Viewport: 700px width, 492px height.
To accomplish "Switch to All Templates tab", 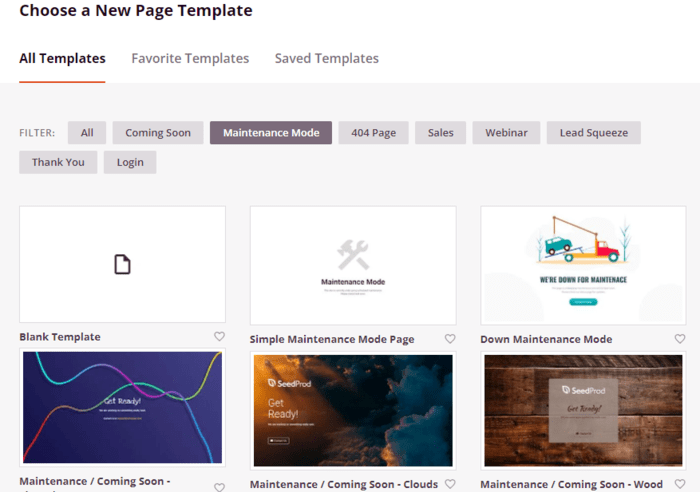I will coord(62,58).
